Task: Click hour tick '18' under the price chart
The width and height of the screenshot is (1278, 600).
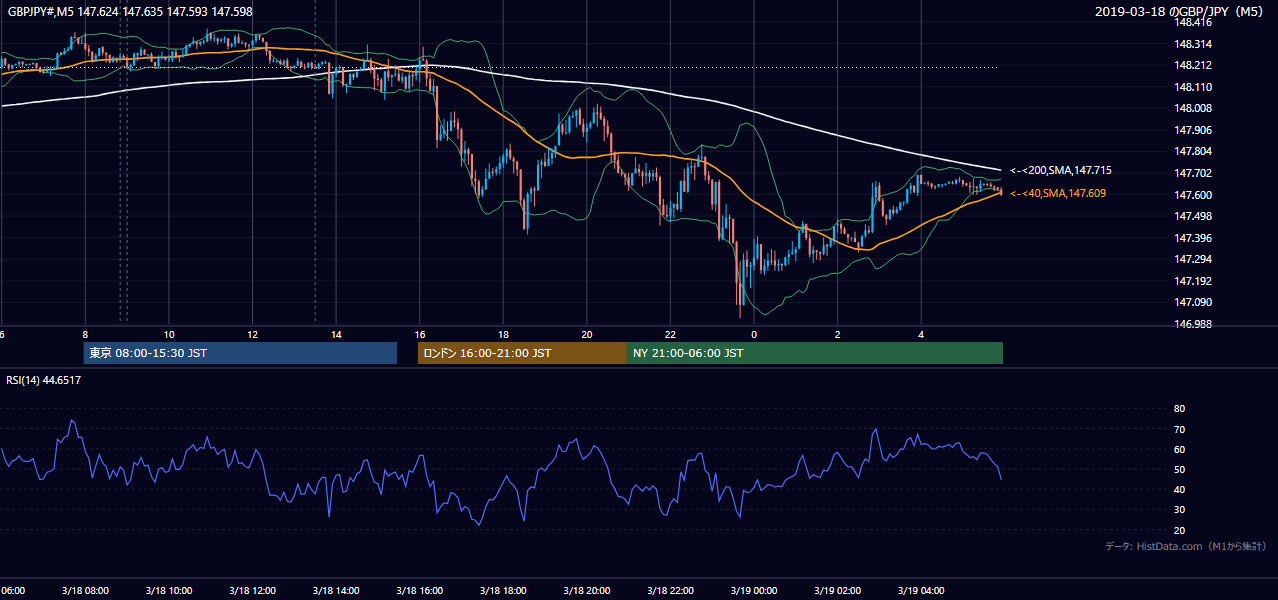Action: [x=503, y=334]
